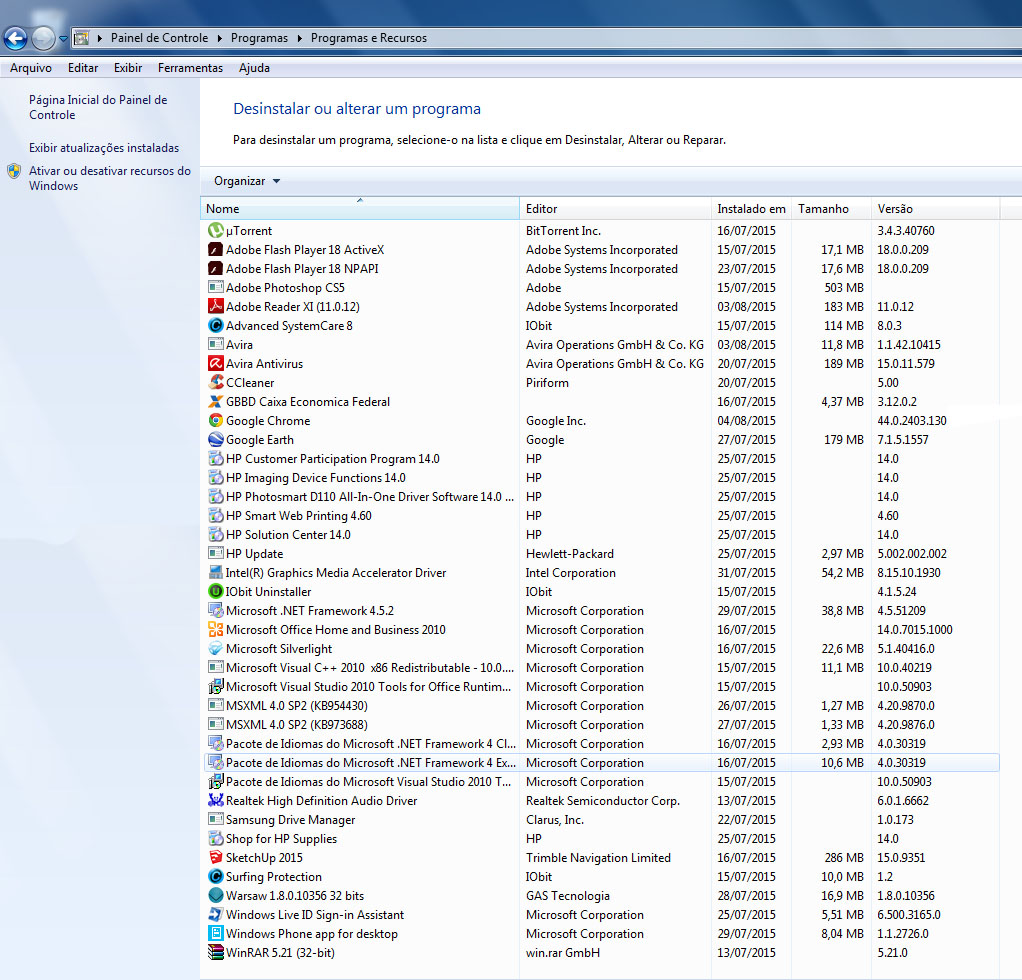Click the GBBD Caixa Economica Federal icon

pyautogui.click(x=215, y=401)
